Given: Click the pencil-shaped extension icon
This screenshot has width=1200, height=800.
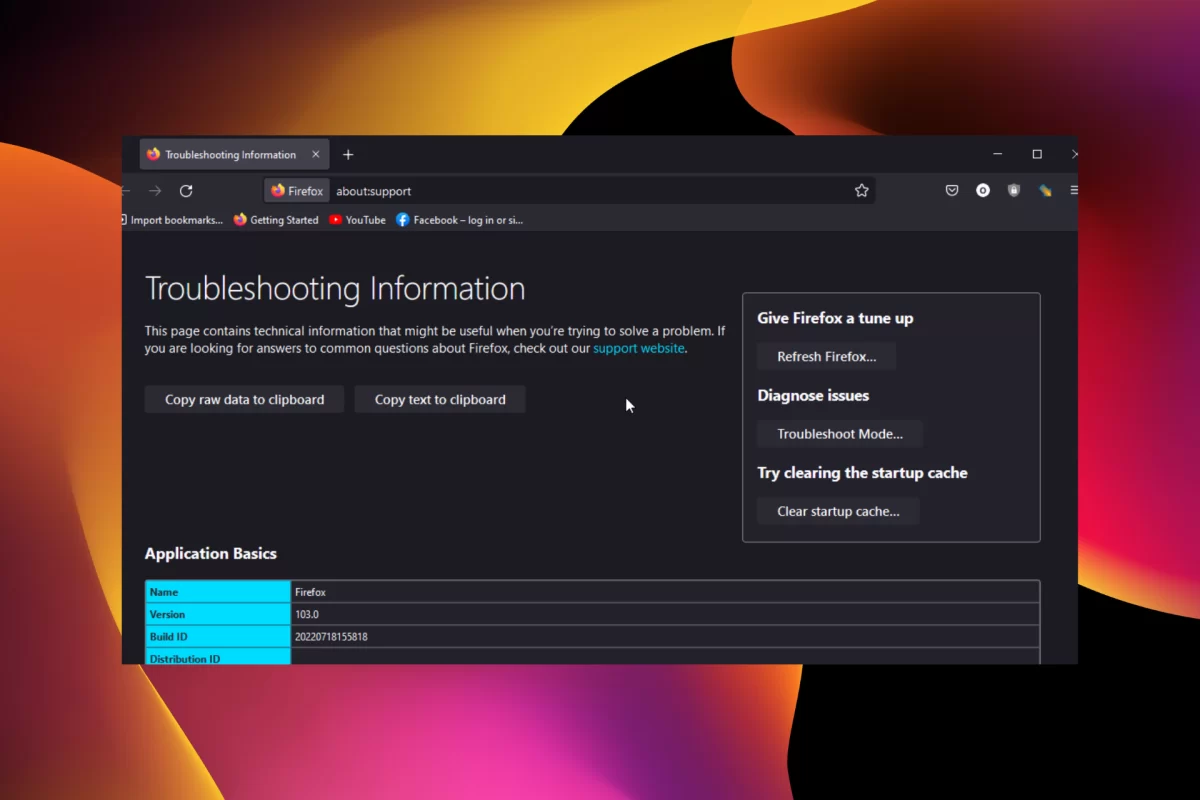Looking at the screenshot, I should pos(1044,190).
